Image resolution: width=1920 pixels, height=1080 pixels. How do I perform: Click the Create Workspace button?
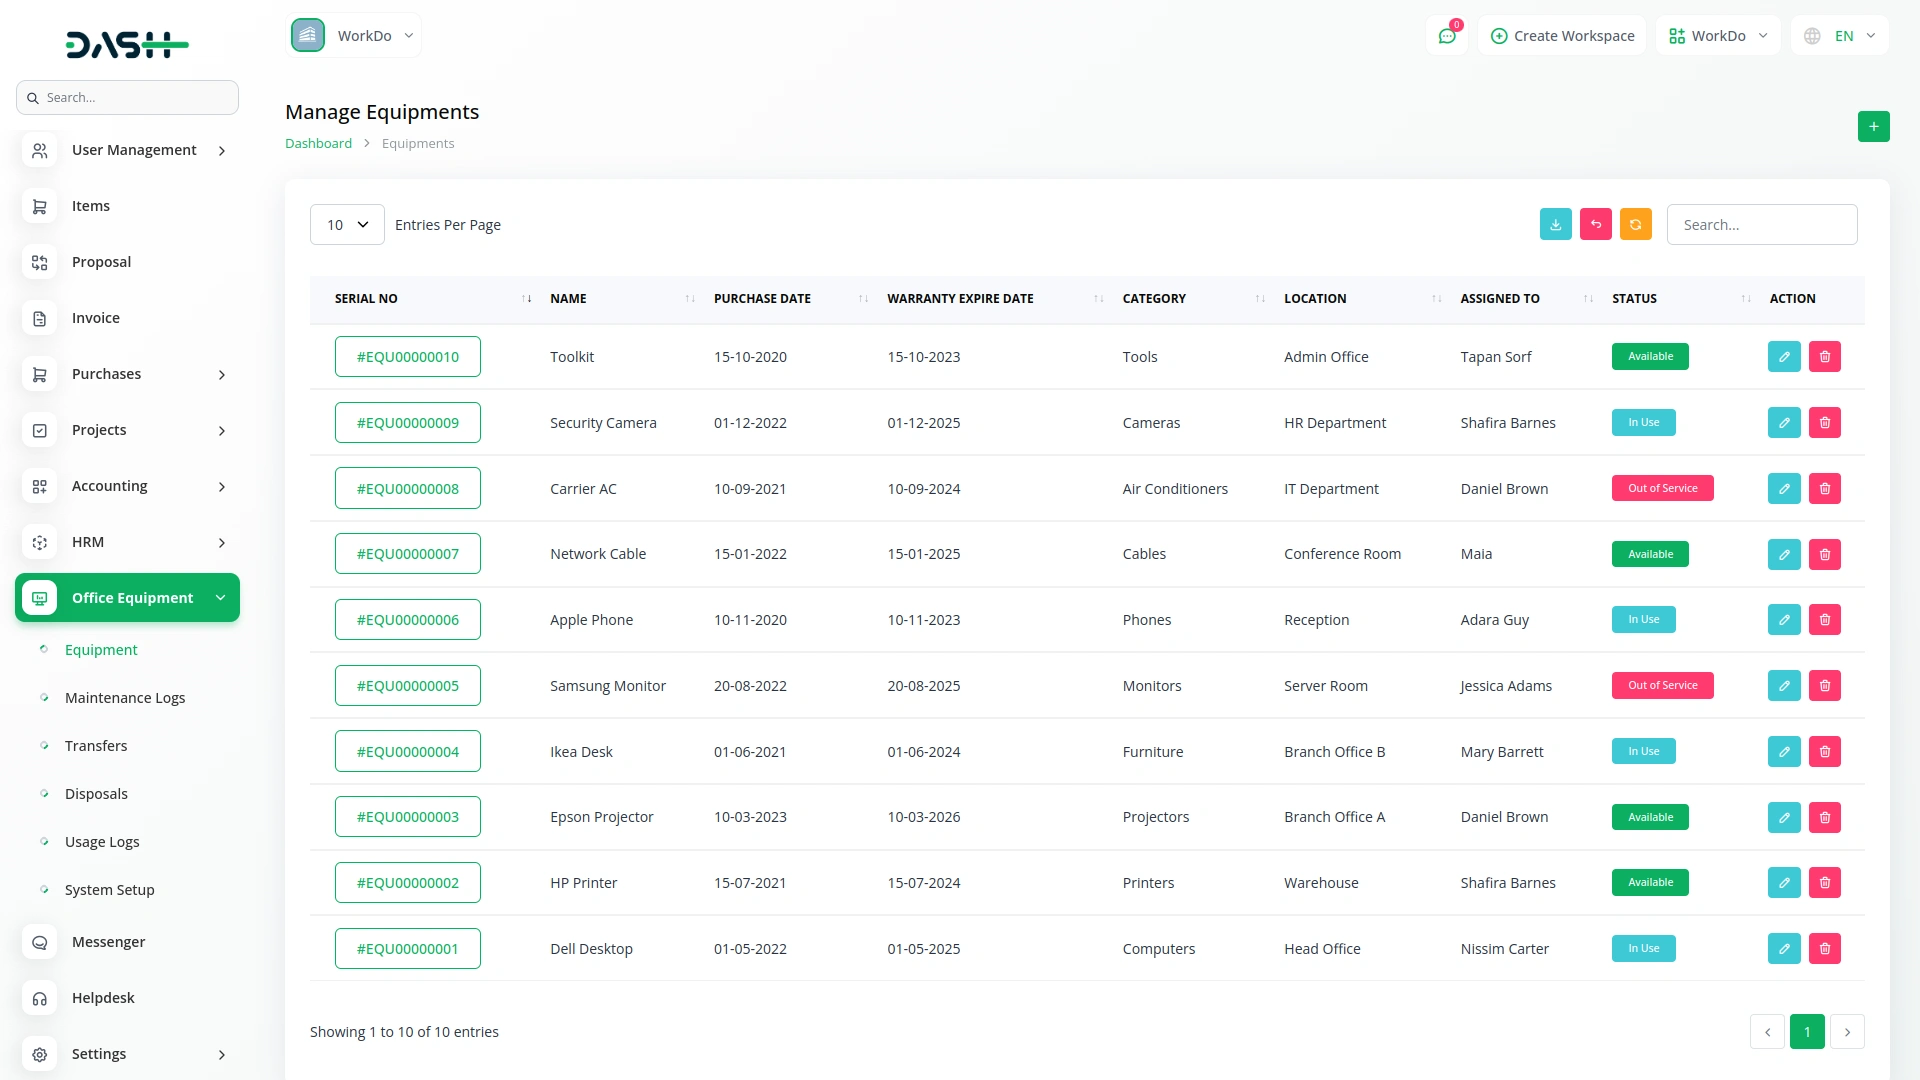pos(1562,36)
